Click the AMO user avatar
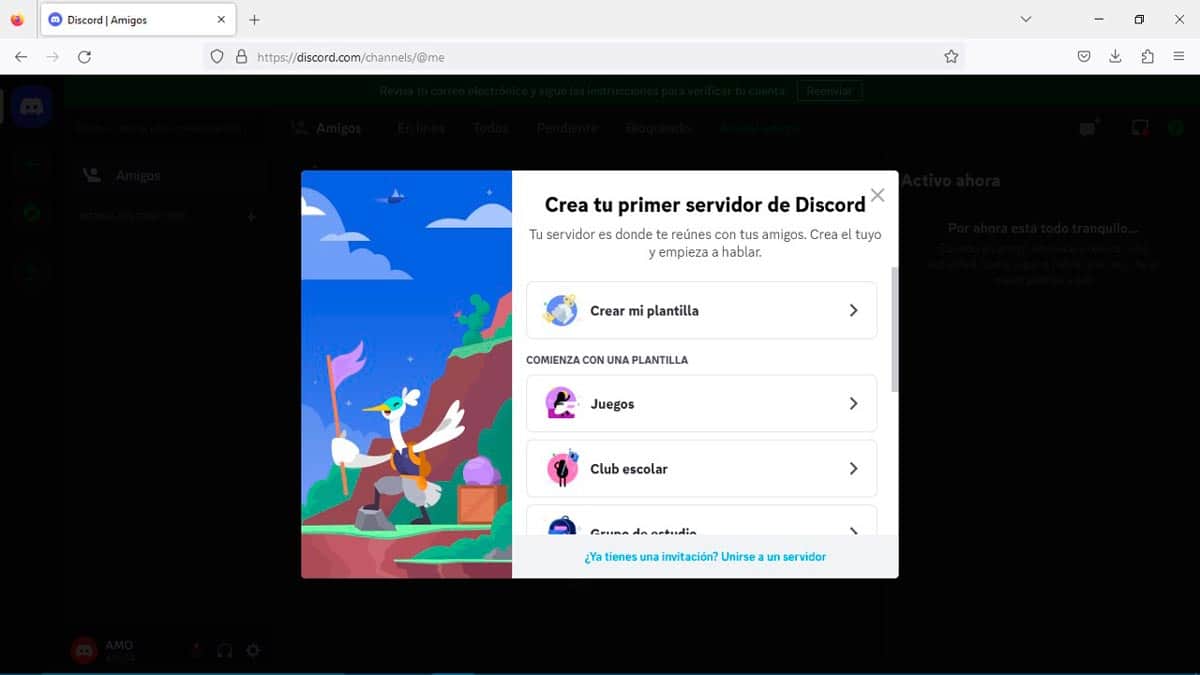Image resolution: width=1200 pixels, height=675 pixels. [x=85, y=651]
